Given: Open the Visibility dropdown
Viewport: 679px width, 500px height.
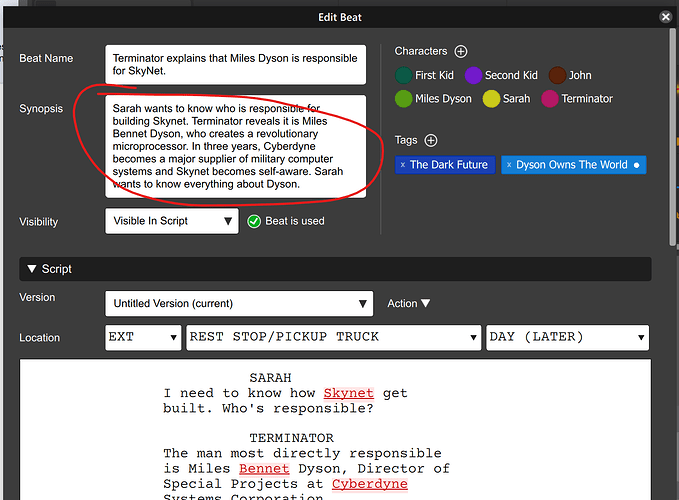Looking at the screenshot, I should [171, 221].
